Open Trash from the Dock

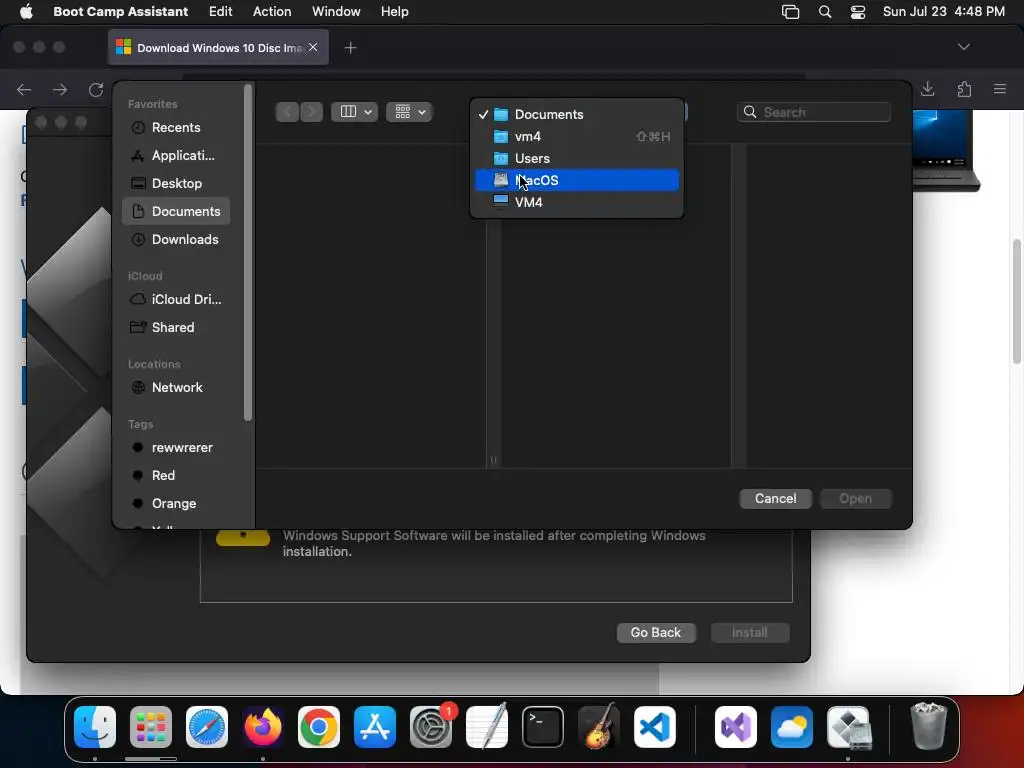tap(928, 727)
